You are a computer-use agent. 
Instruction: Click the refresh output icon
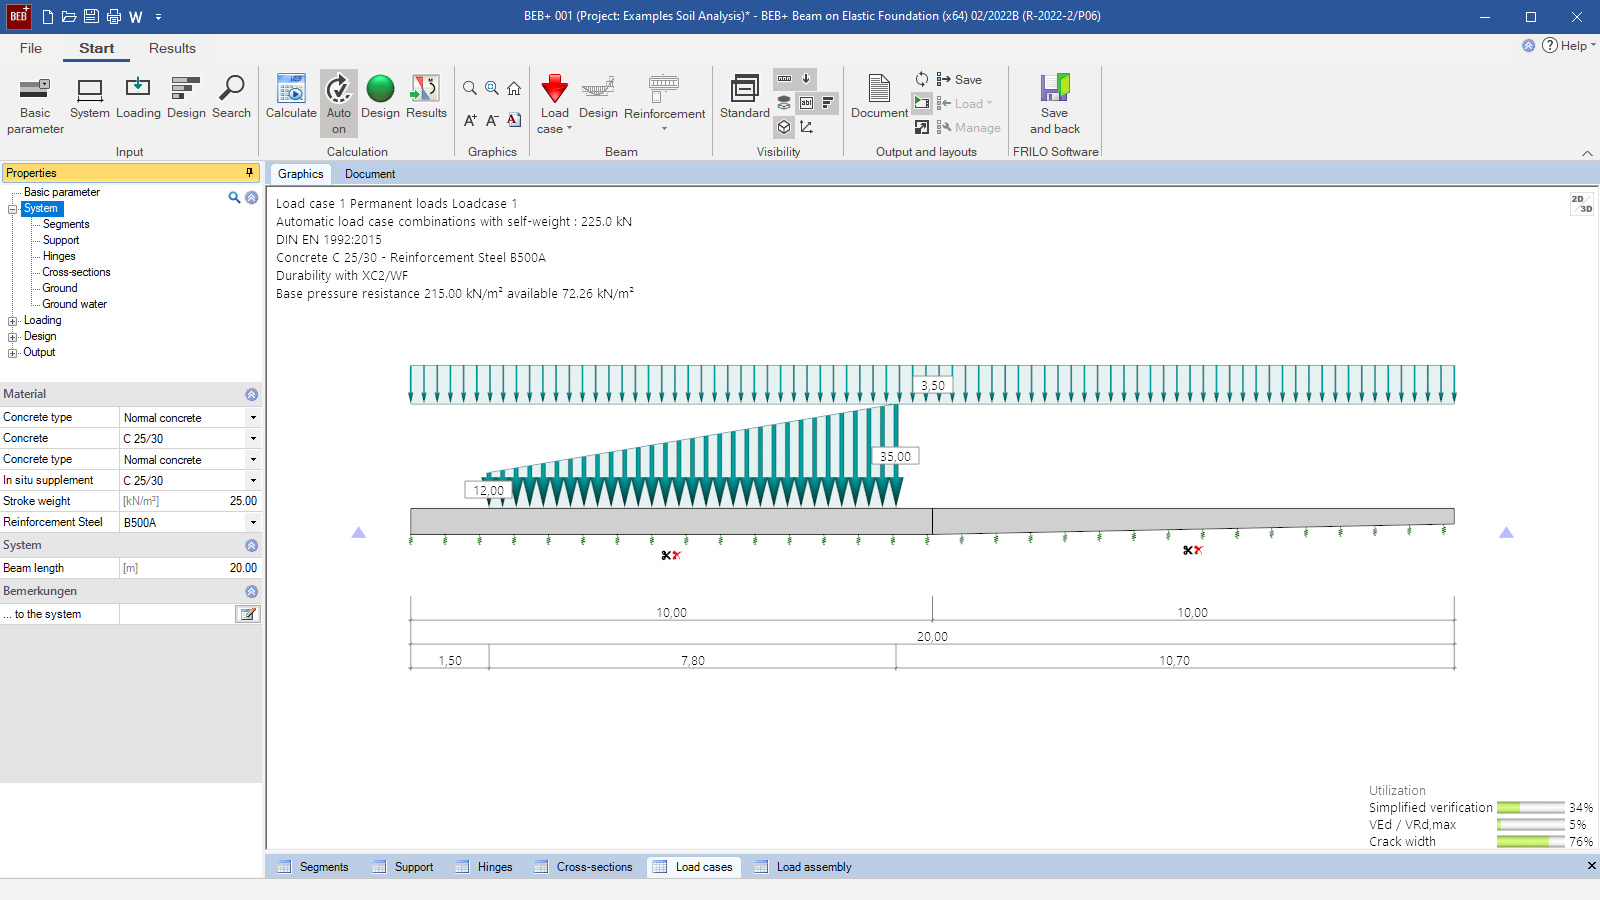[x=922, y=79]
